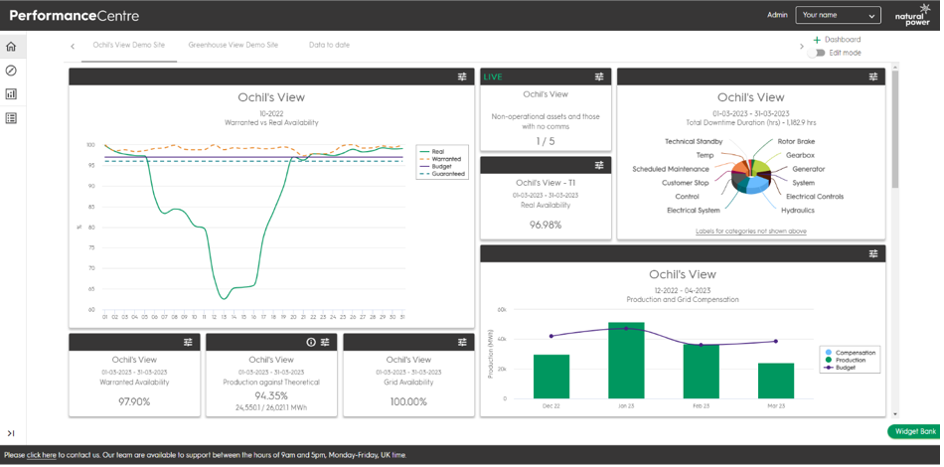Open settings icon on Warranted Availability widget
This screenshot has width=944, height=467.
pyautogui.click(x=188, y=342)
